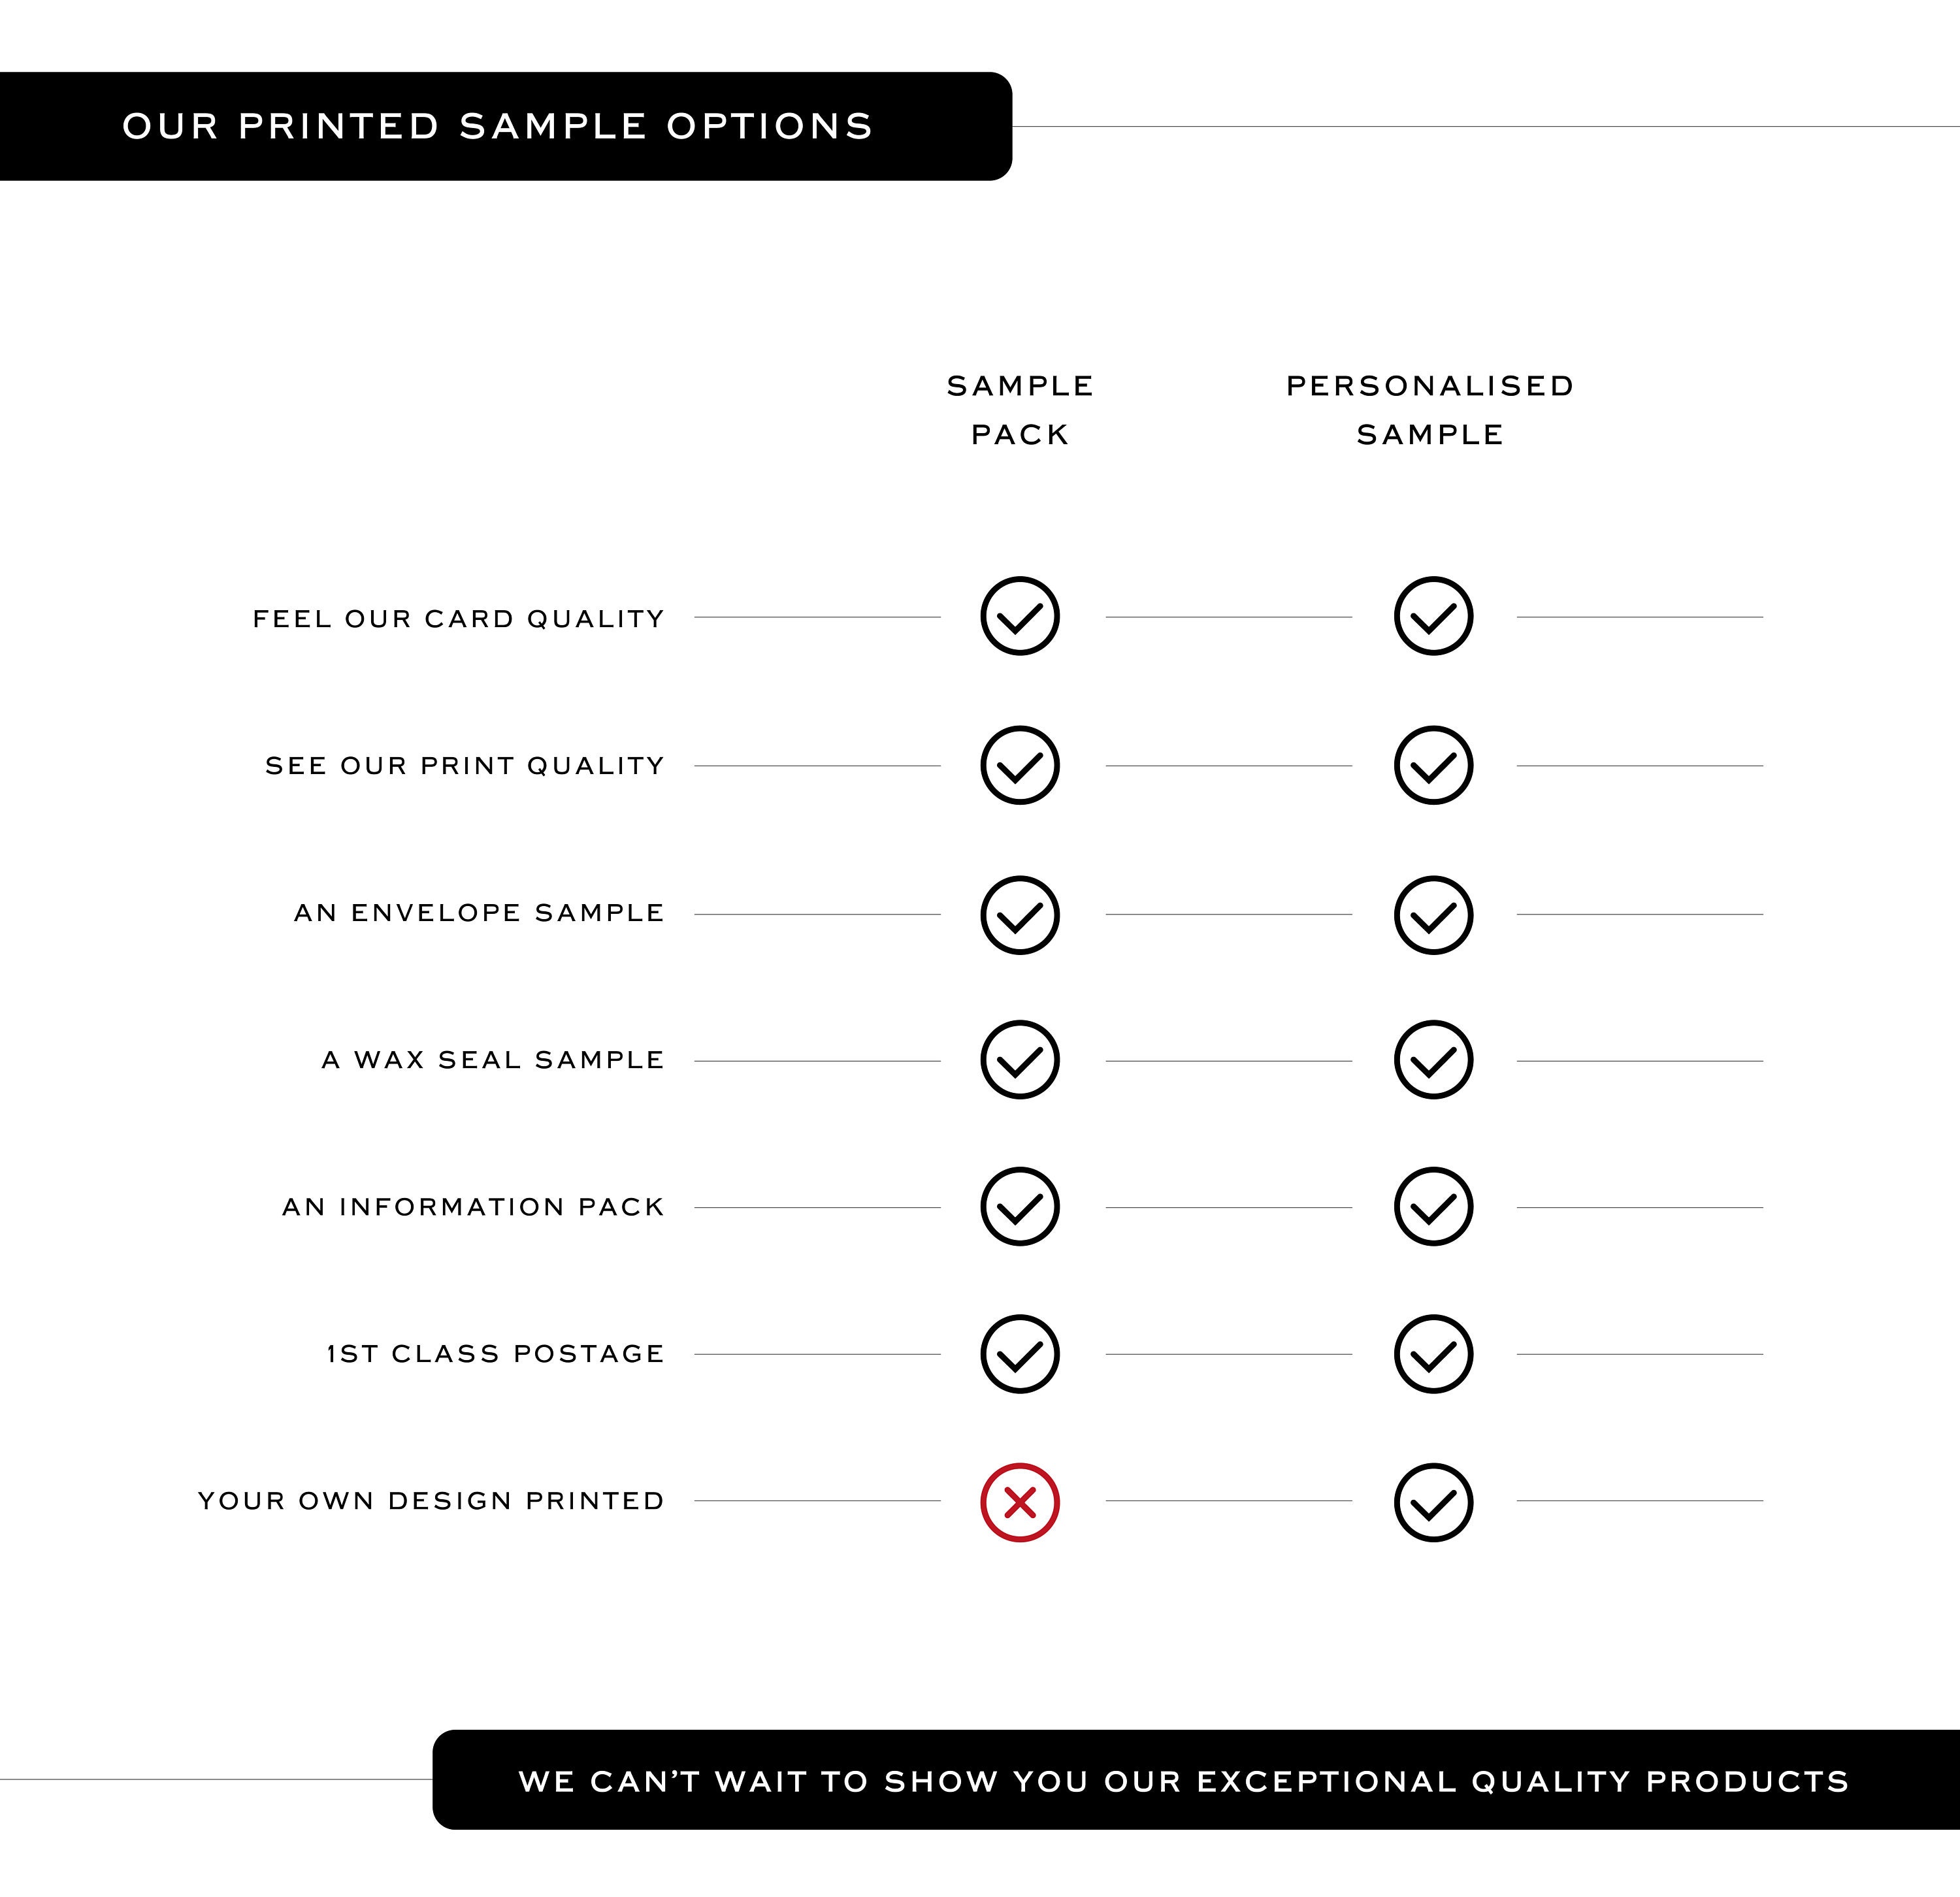Select the Sample Pack print quality checkmark

tap(1019, 765)
